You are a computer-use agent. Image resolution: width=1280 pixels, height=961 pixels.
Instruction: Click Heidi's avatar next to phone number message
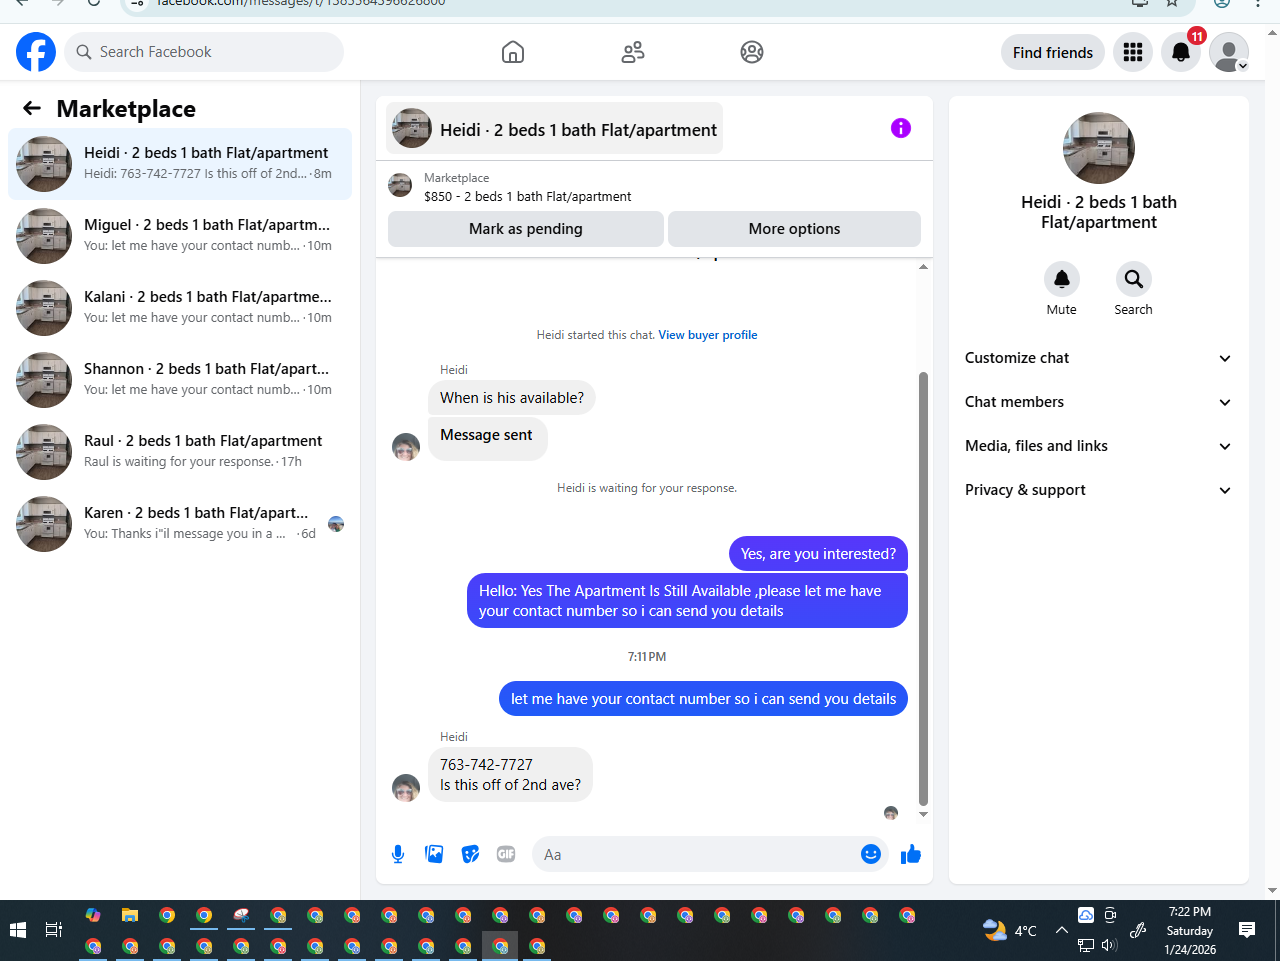406,788
